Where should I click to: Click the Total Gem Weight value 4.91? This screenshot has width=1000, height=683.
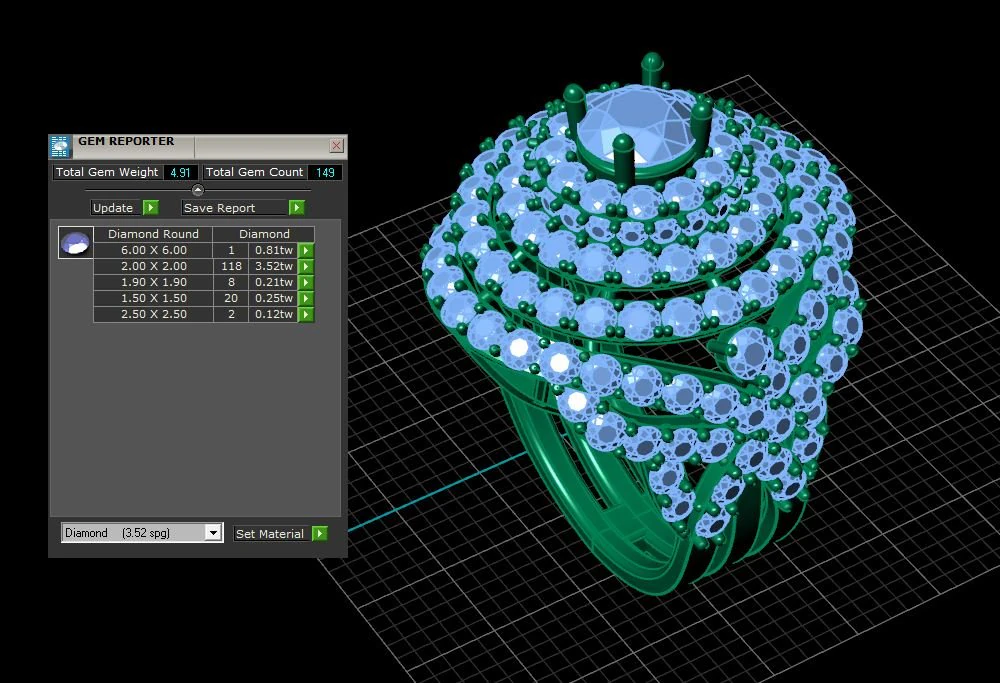[x=180, y=172]
